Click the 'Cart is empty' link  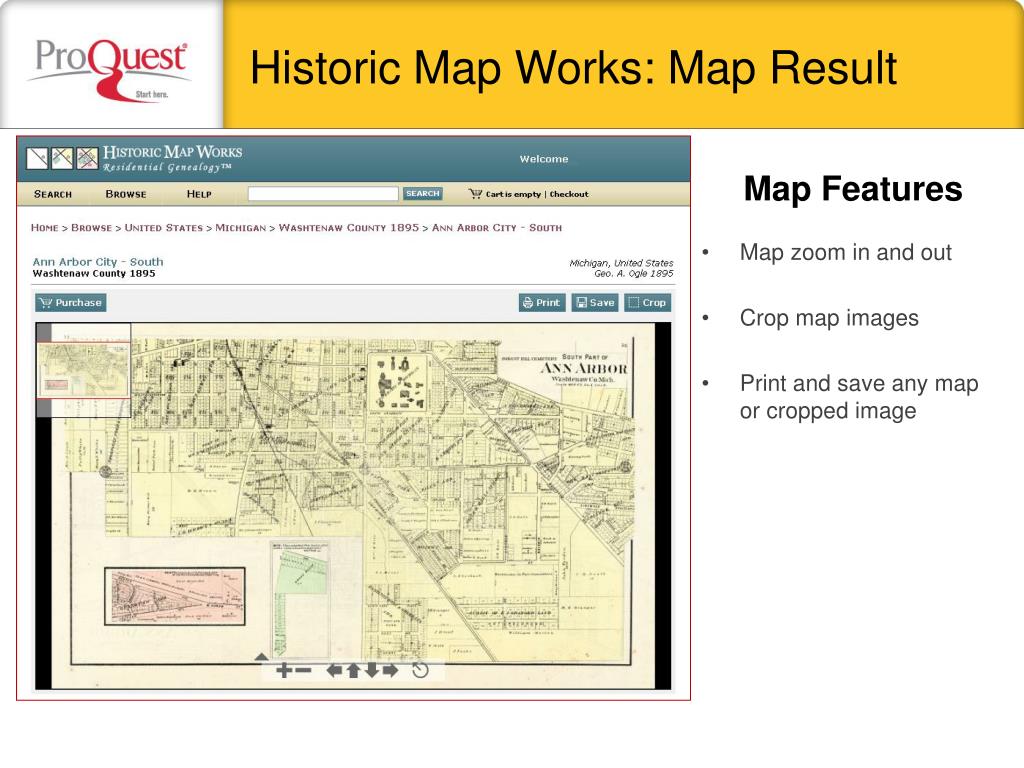pos(513,194)
